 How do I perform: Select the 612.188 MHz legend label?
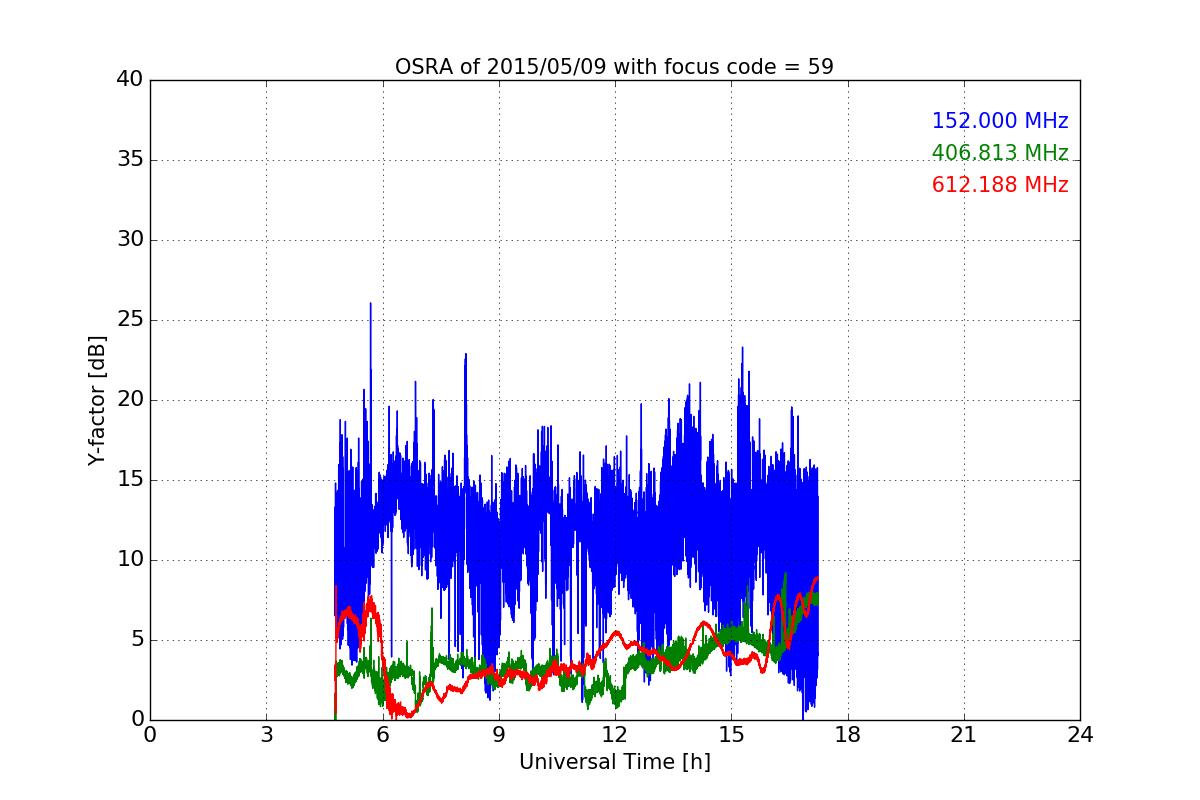click(x=1000, y=185)
